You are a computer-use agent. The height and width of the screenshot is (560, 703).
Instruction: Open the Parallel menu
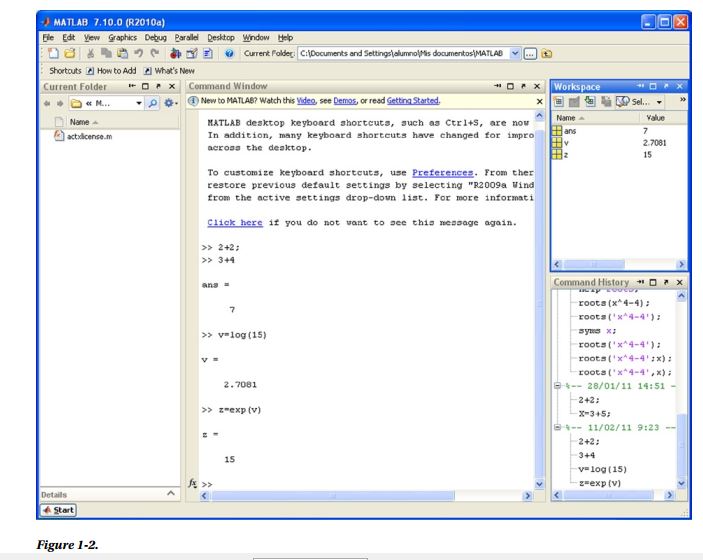pos(187,38)
